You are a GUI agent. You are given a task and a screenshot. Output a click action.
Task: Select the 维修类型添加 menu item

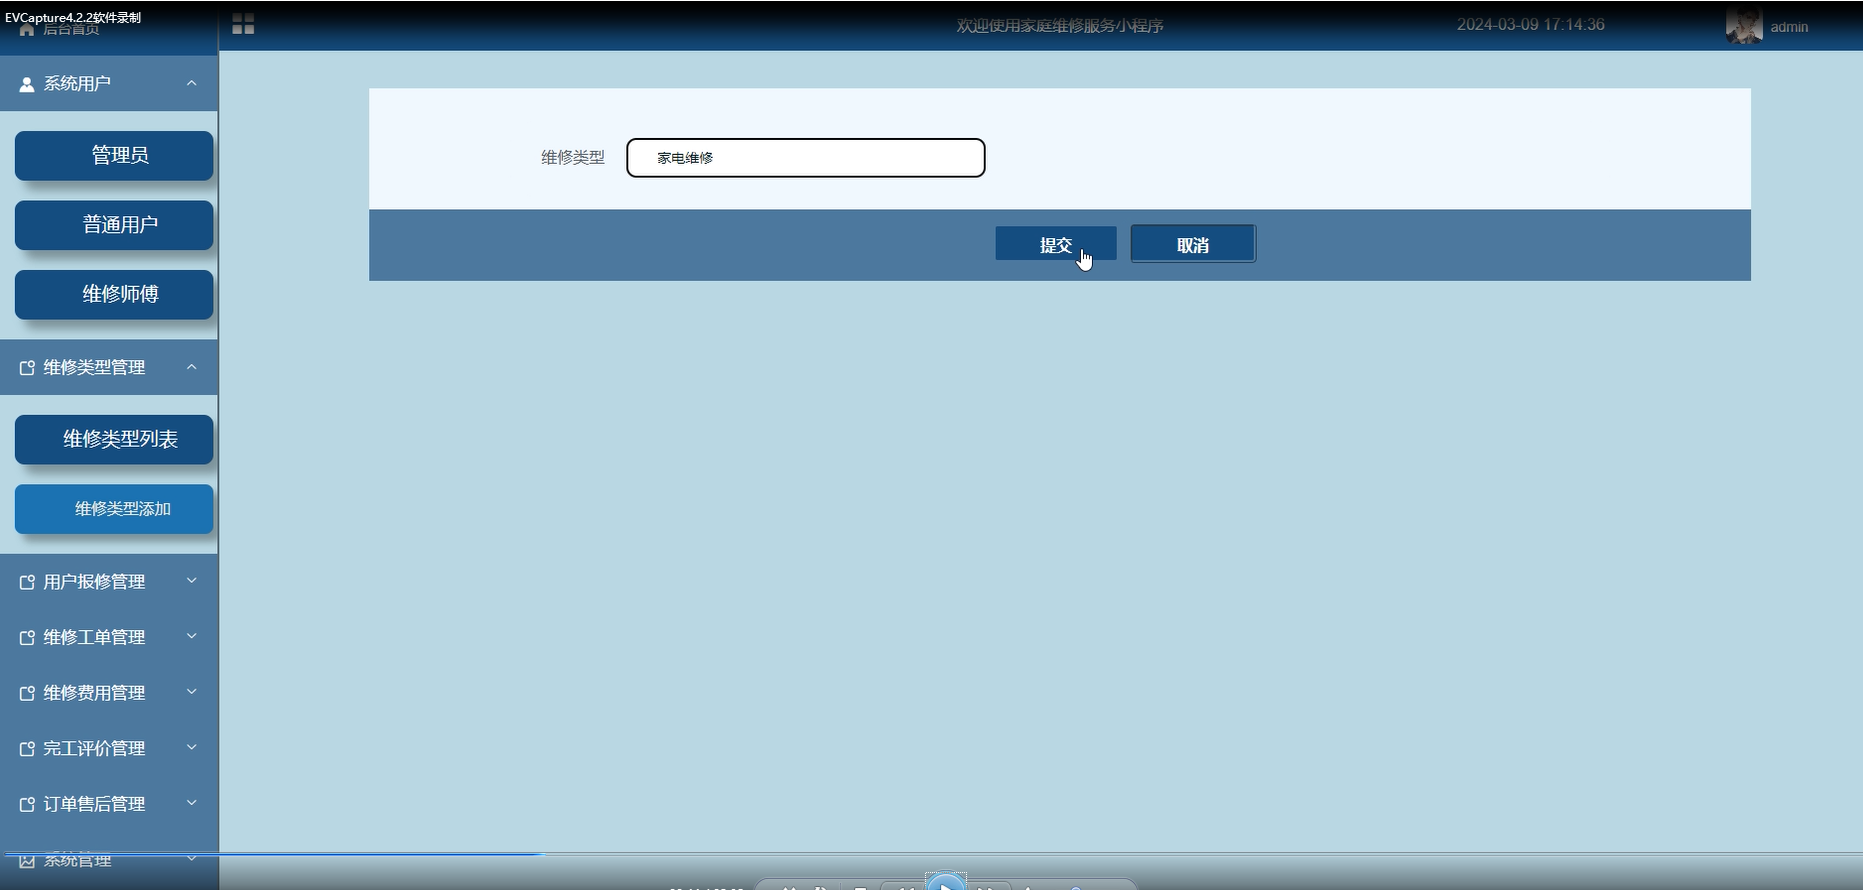114,509
